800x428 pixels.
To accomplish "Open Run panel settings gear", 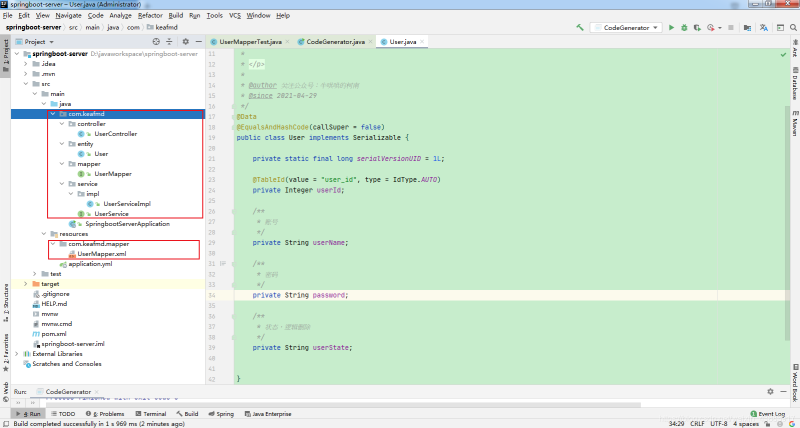I will 770,391.
